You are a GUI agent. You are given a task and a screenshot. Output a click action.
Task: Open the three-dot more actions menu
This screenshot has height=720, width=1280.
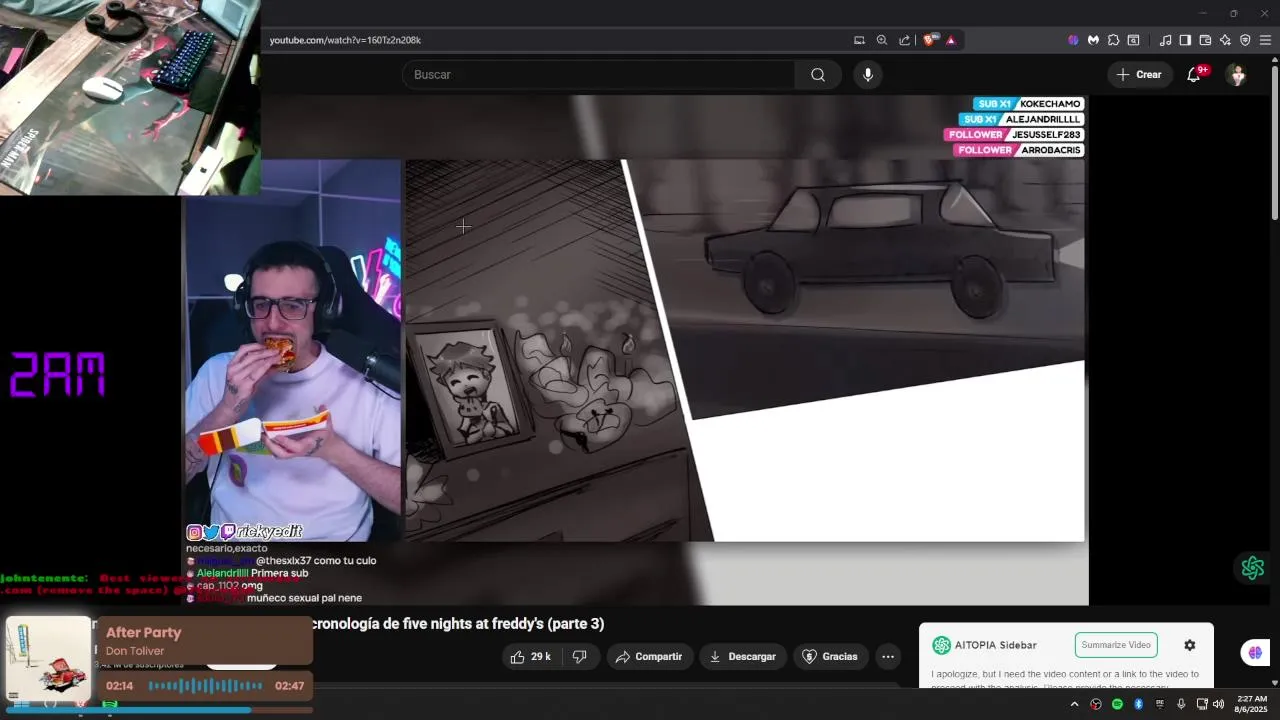tap(888, 657)
